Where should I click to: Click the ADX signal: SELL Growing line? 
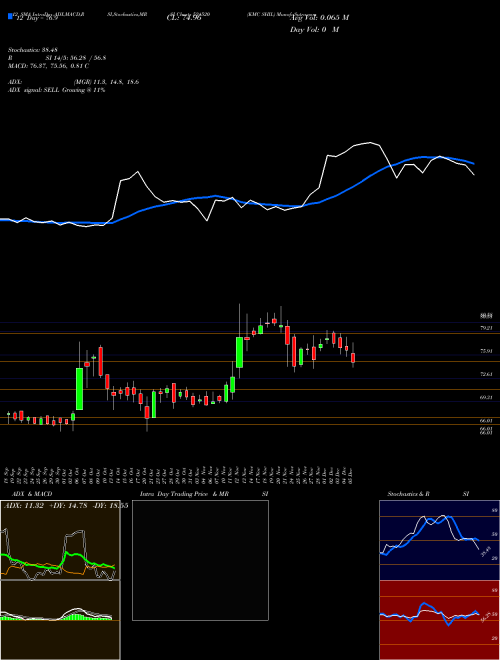tap(59, 90)
